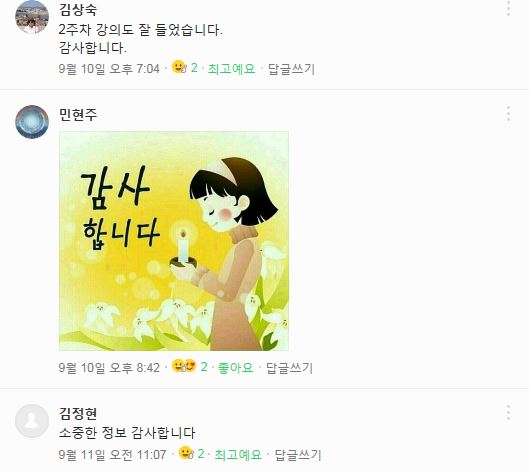Screen dimensions: 529x473
Task: Click reaction emoji on 김상숙's comment
Action: tap(179, 67)
